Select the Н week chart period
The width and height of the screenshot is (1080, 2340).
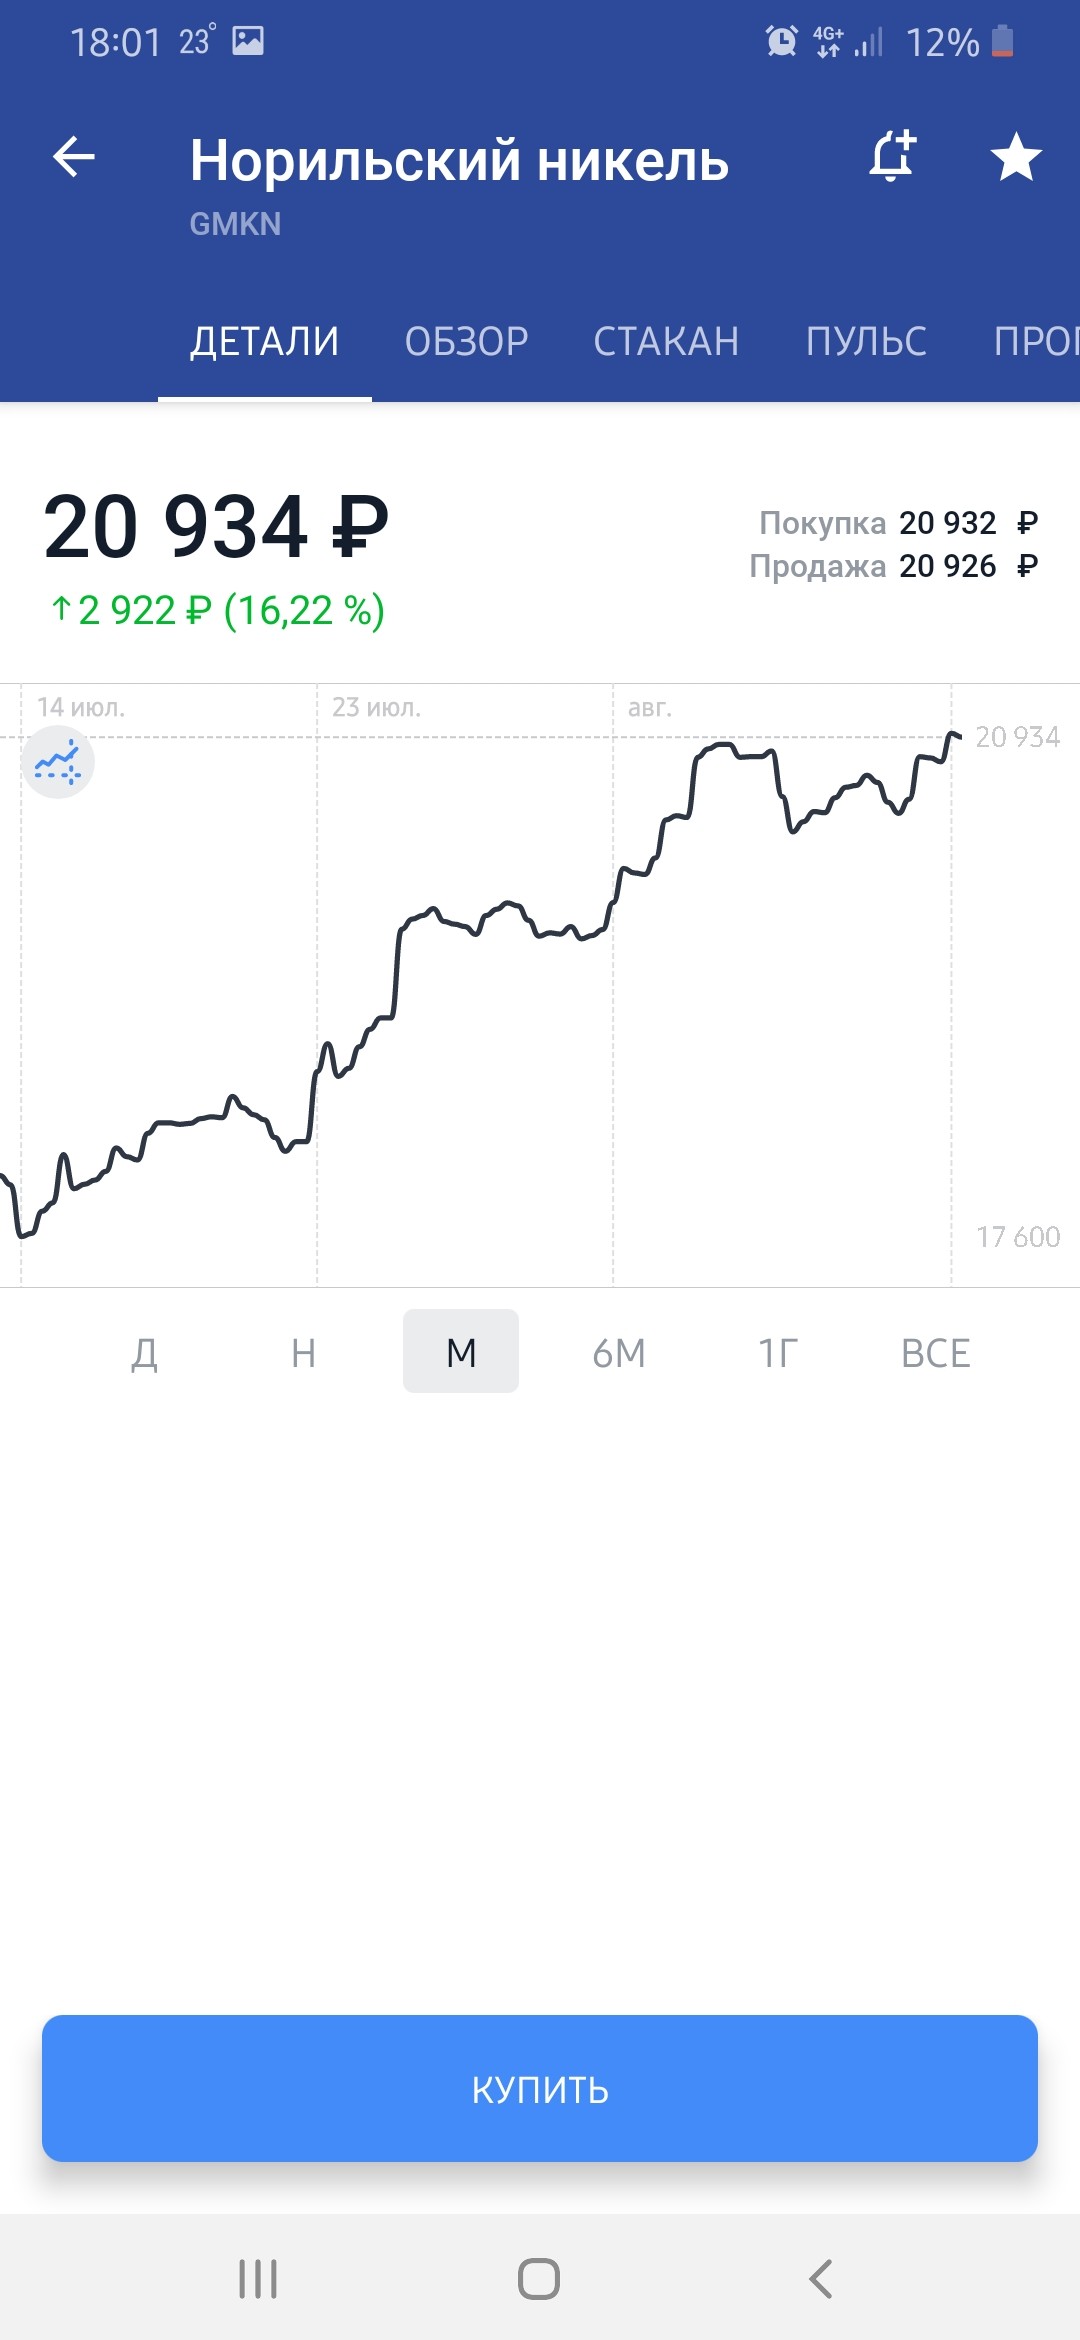pos(303,1353)
